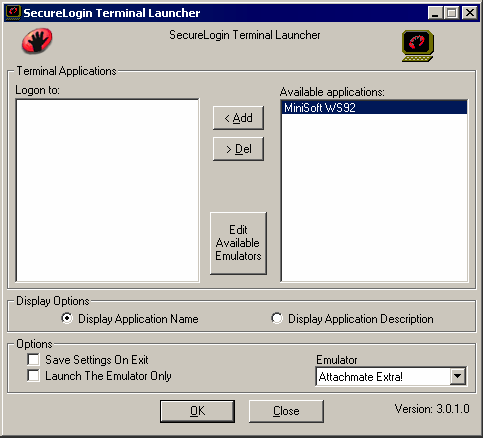The image size is (483, 438).
Task: Click the < Add button
Action: [238, 118]
